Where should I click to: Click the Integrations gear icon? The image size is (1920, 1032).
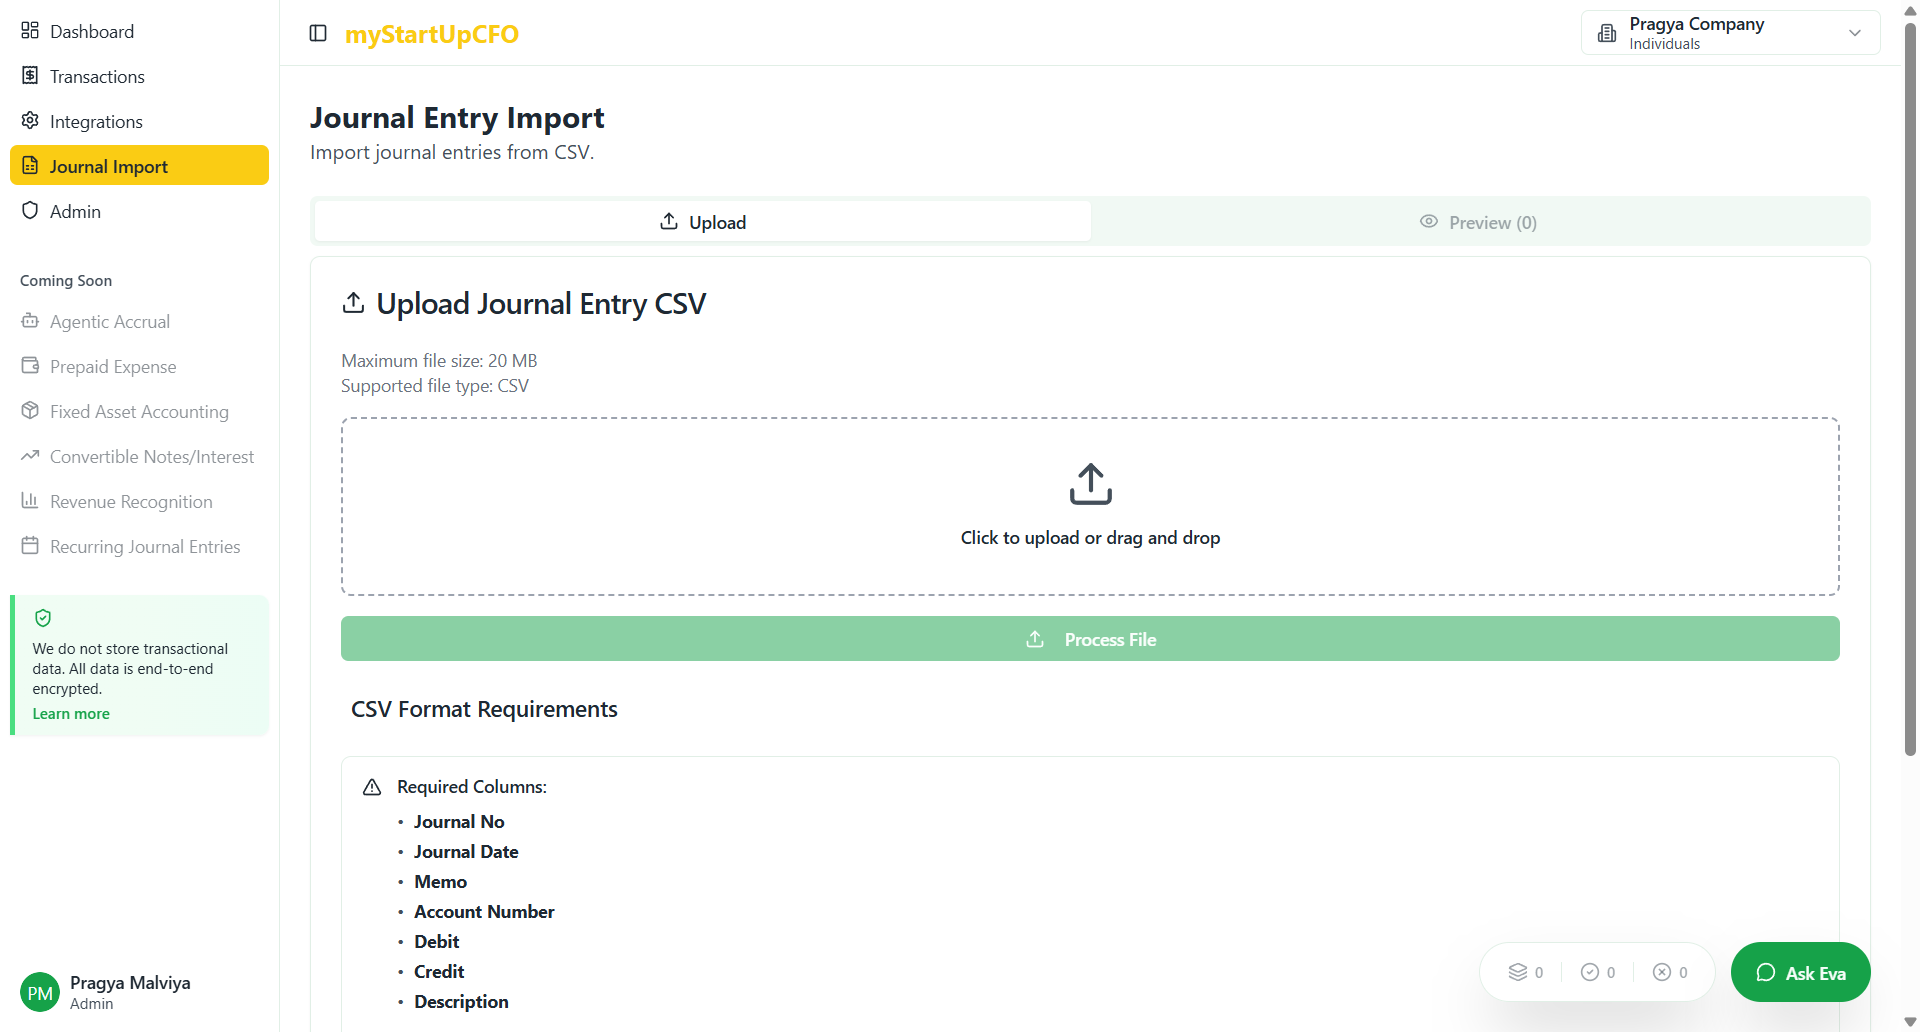point(30,121)
